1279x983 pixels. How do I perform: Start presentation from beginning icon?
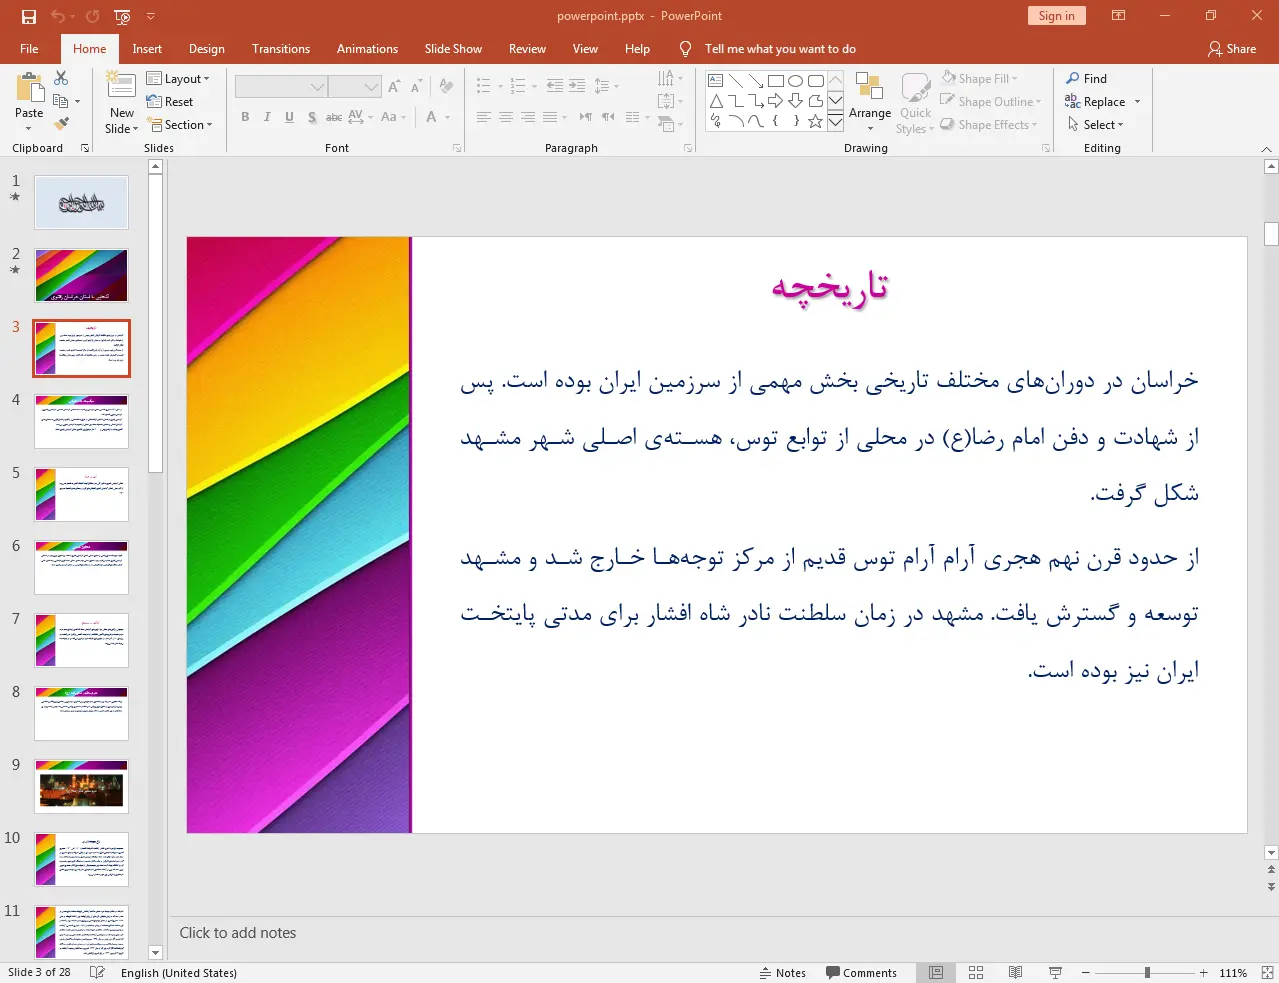click(x=122, y=16)
